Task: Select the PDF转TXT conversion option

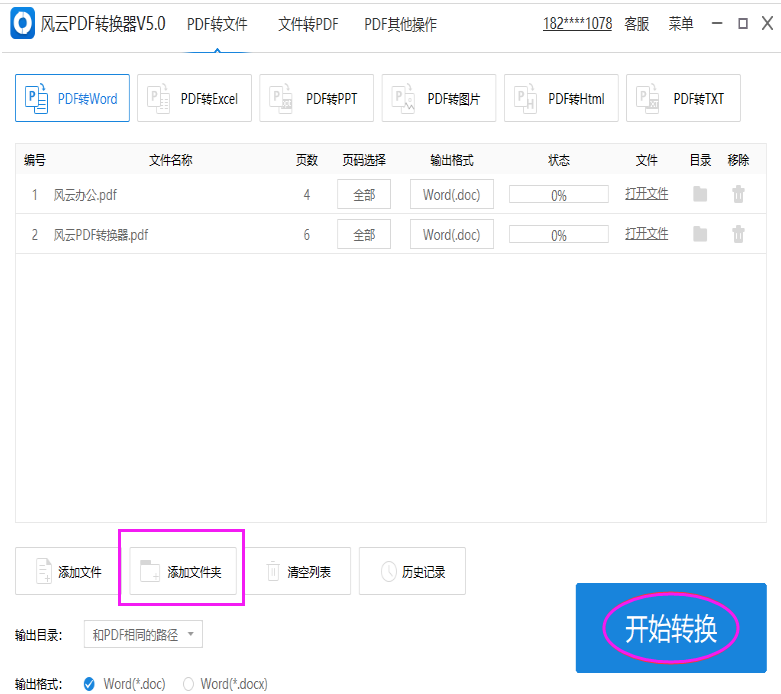Action: coord(683,98)
